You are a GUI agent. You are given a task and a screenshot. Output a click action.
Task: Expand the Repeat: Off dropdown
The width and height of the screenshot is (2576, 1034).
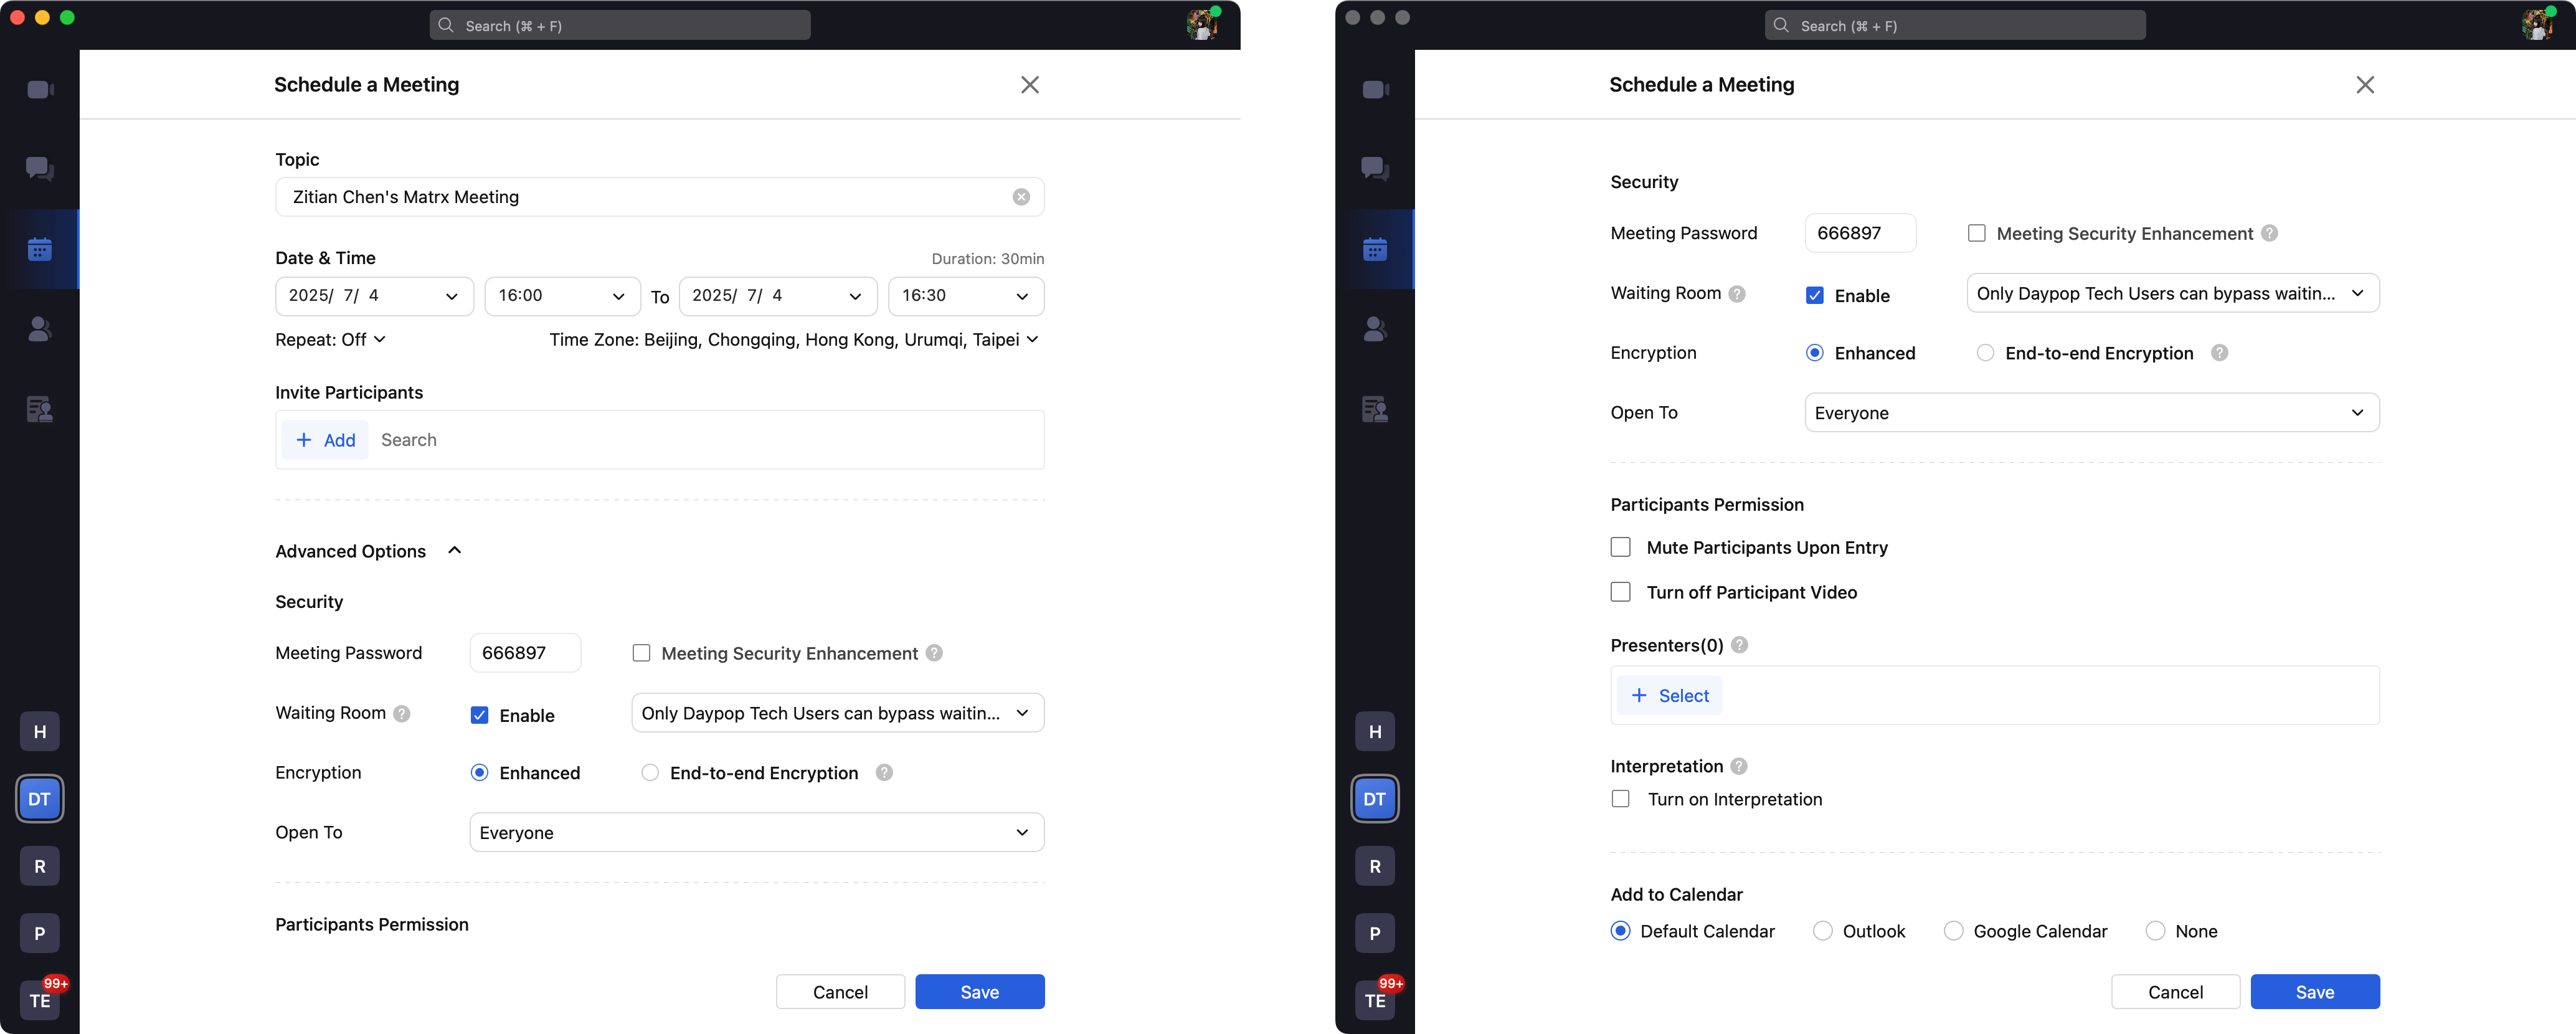point(331,340)
